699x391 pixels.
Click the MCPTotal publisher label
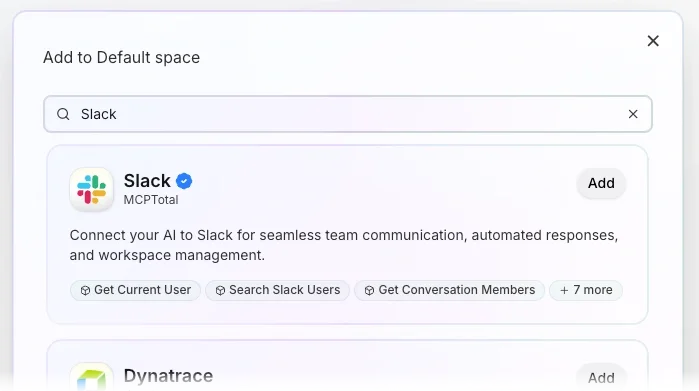pos(151,200)
